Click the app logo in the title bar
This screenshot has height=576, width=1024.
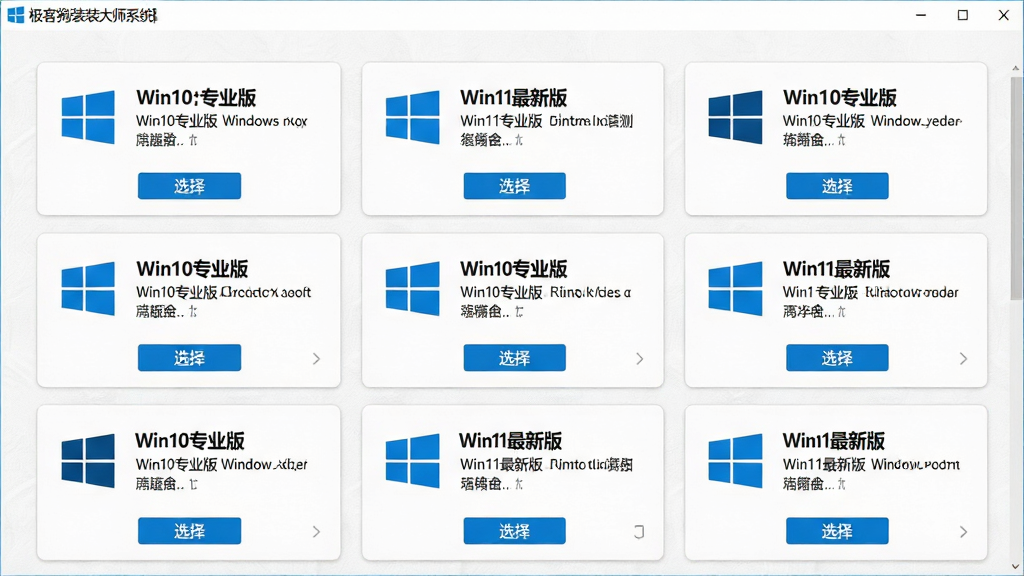16,15
